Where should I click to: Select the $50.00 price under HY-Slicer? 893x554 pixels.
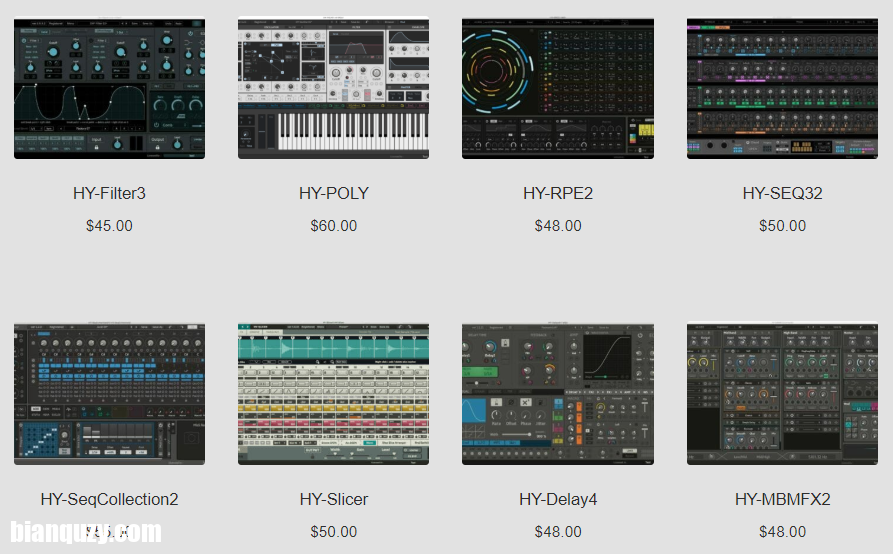click(x=334, y=532)
